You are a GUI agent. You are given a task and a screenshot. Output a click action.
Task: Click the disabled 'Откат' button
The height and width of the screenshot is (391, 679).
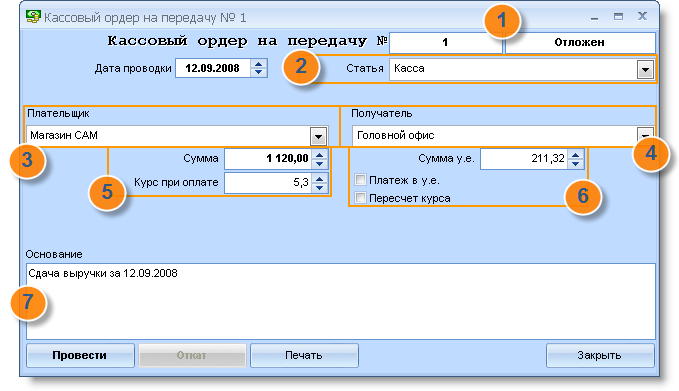point(192,355)
